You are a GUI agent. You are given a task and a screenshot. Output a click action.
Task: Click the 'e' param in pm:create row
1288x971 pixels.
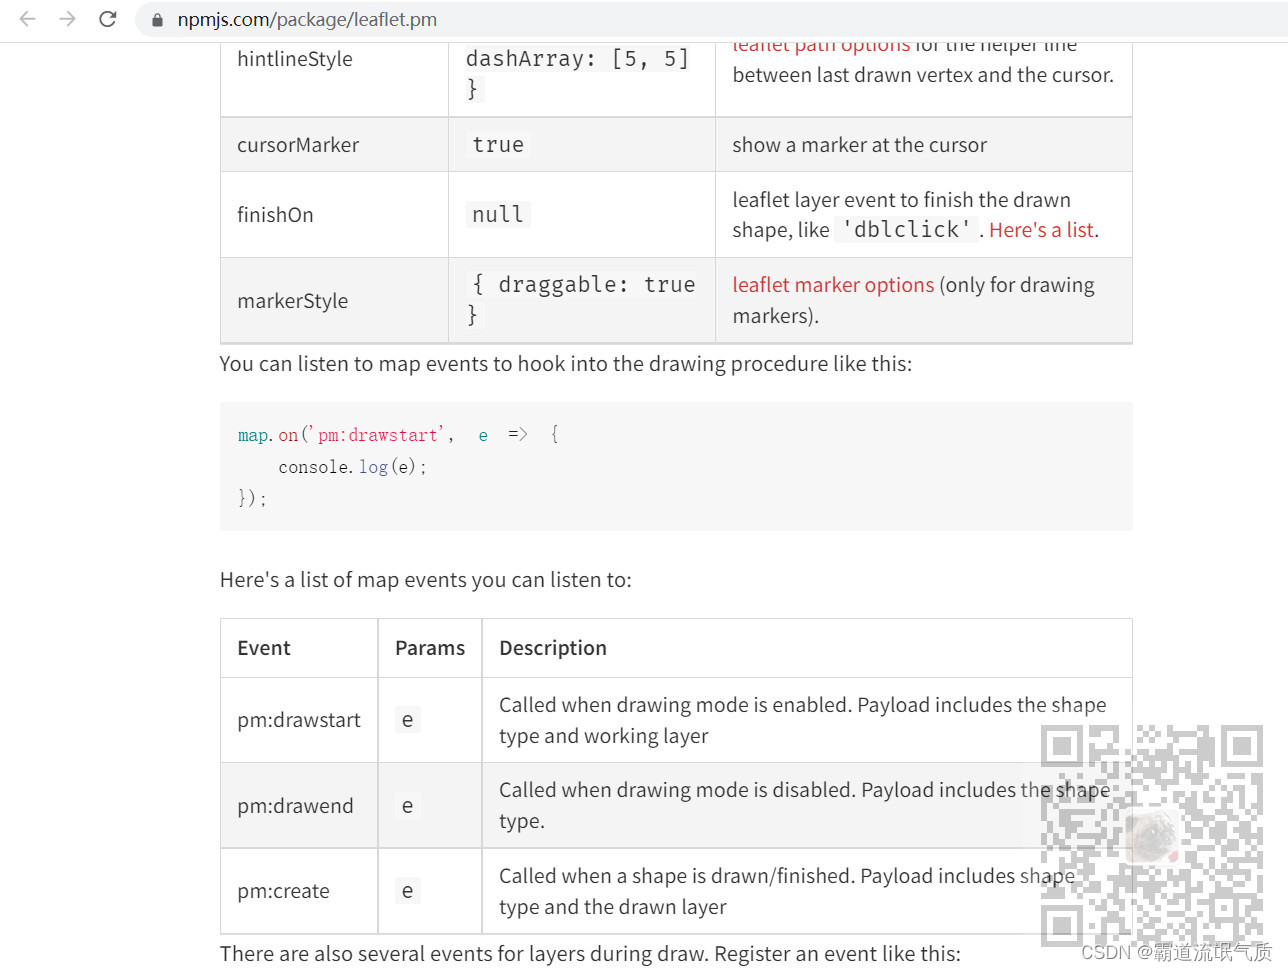[x=407, y=891]
